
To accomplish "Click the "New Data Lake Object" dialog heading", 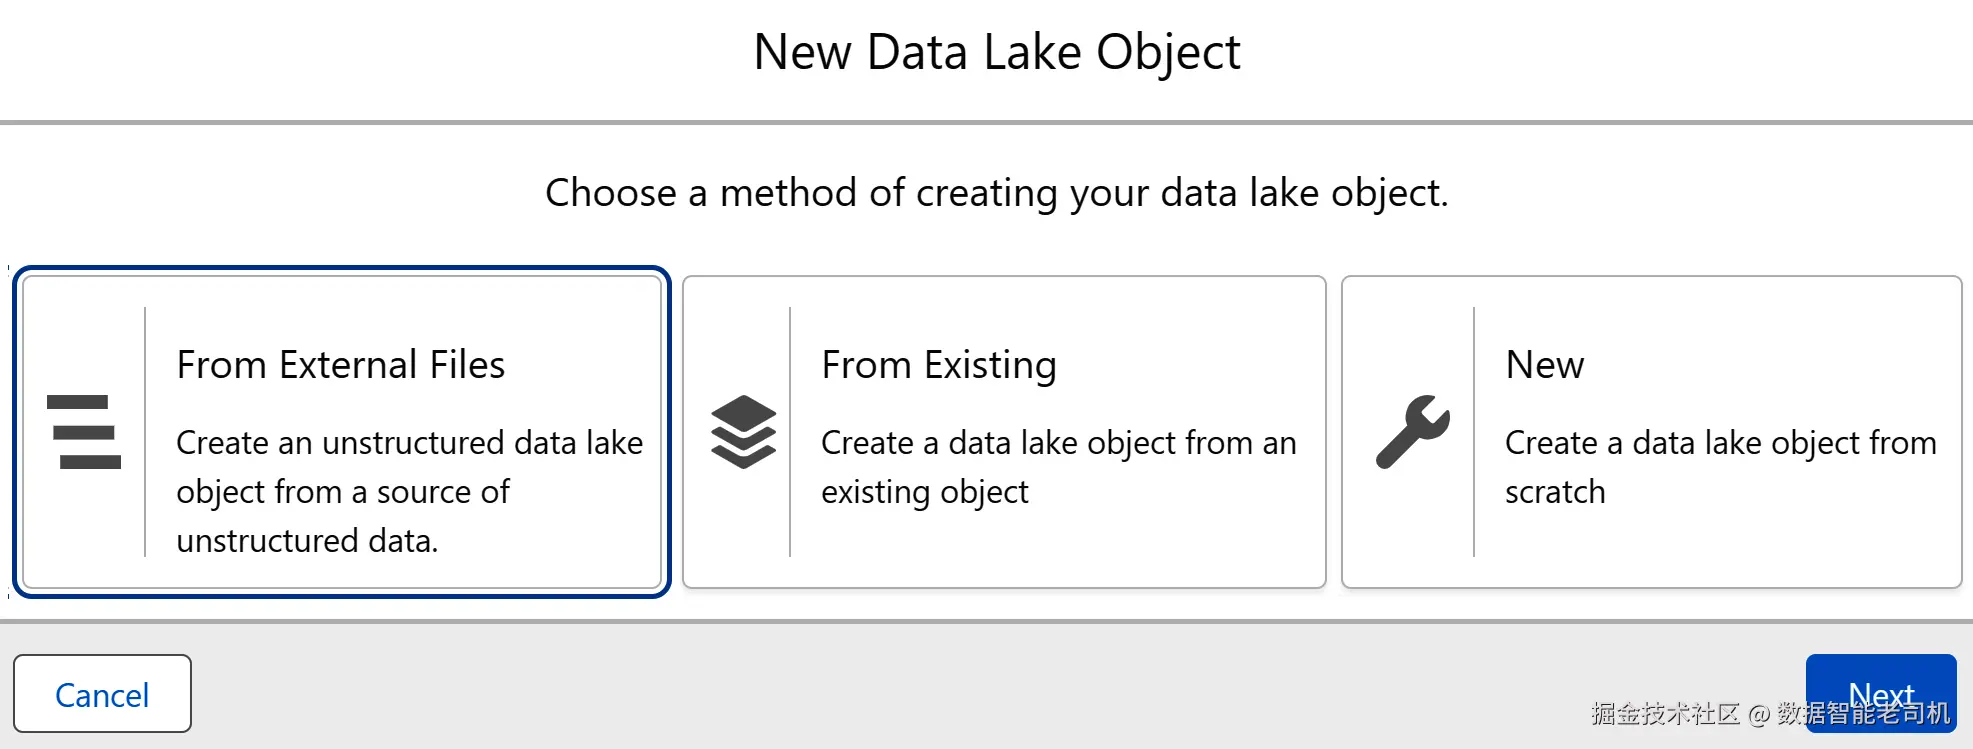I will tap(996, 52).
